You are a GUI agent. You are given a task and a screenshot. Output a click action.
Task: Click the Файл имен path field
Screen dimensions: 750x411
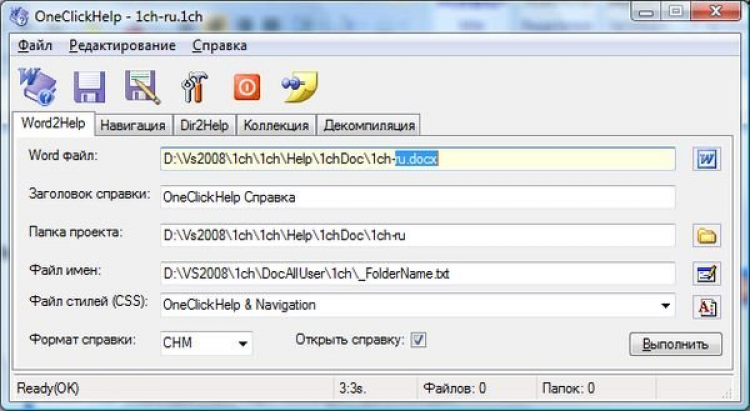pos(418,274)
